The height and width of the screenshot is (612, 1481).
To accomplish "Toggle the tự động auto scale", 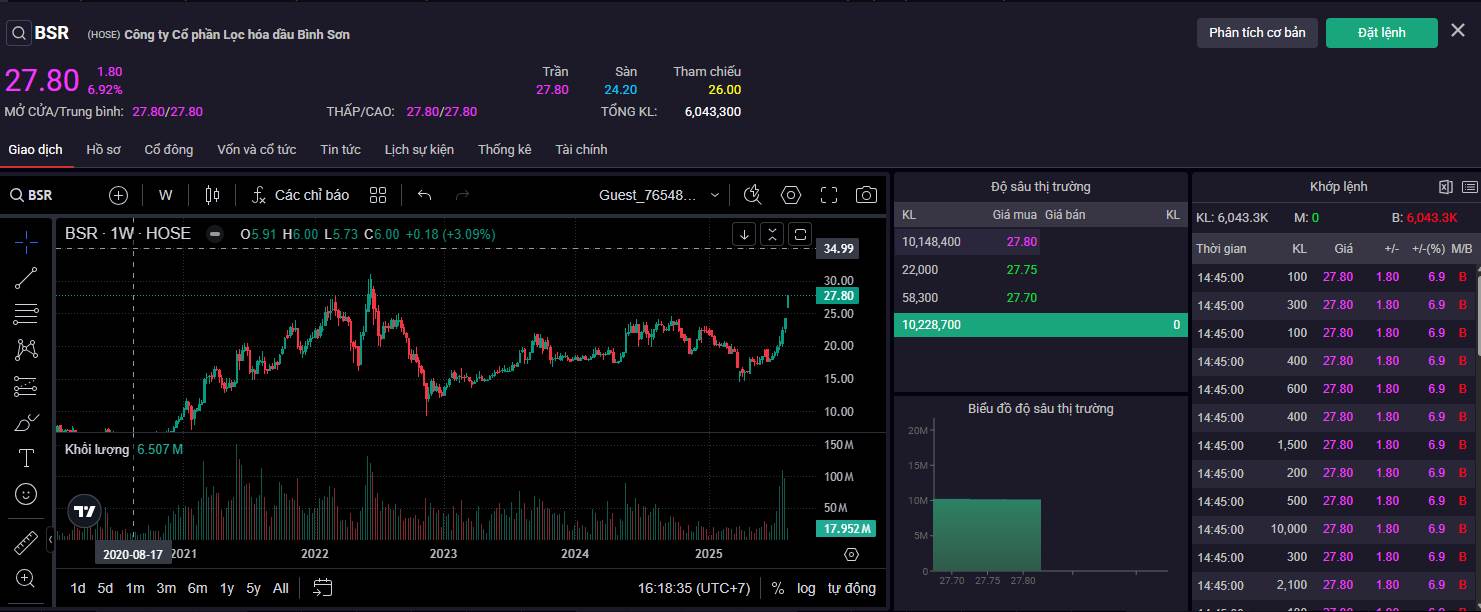I will (851, 588).
